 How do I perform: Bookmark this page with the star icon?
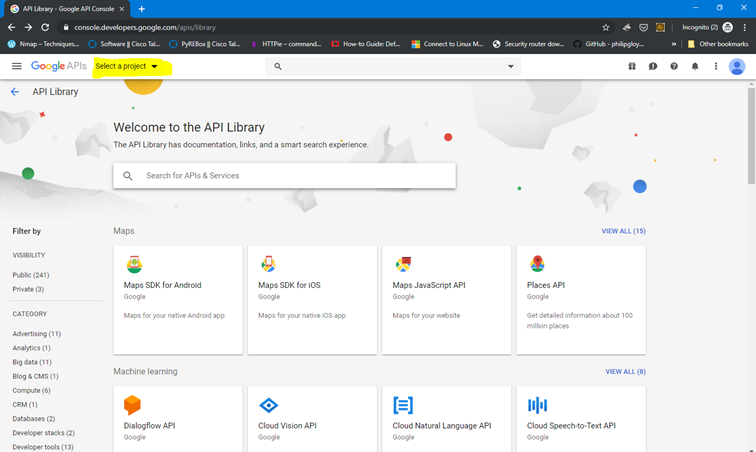click(x=606, y=27)
